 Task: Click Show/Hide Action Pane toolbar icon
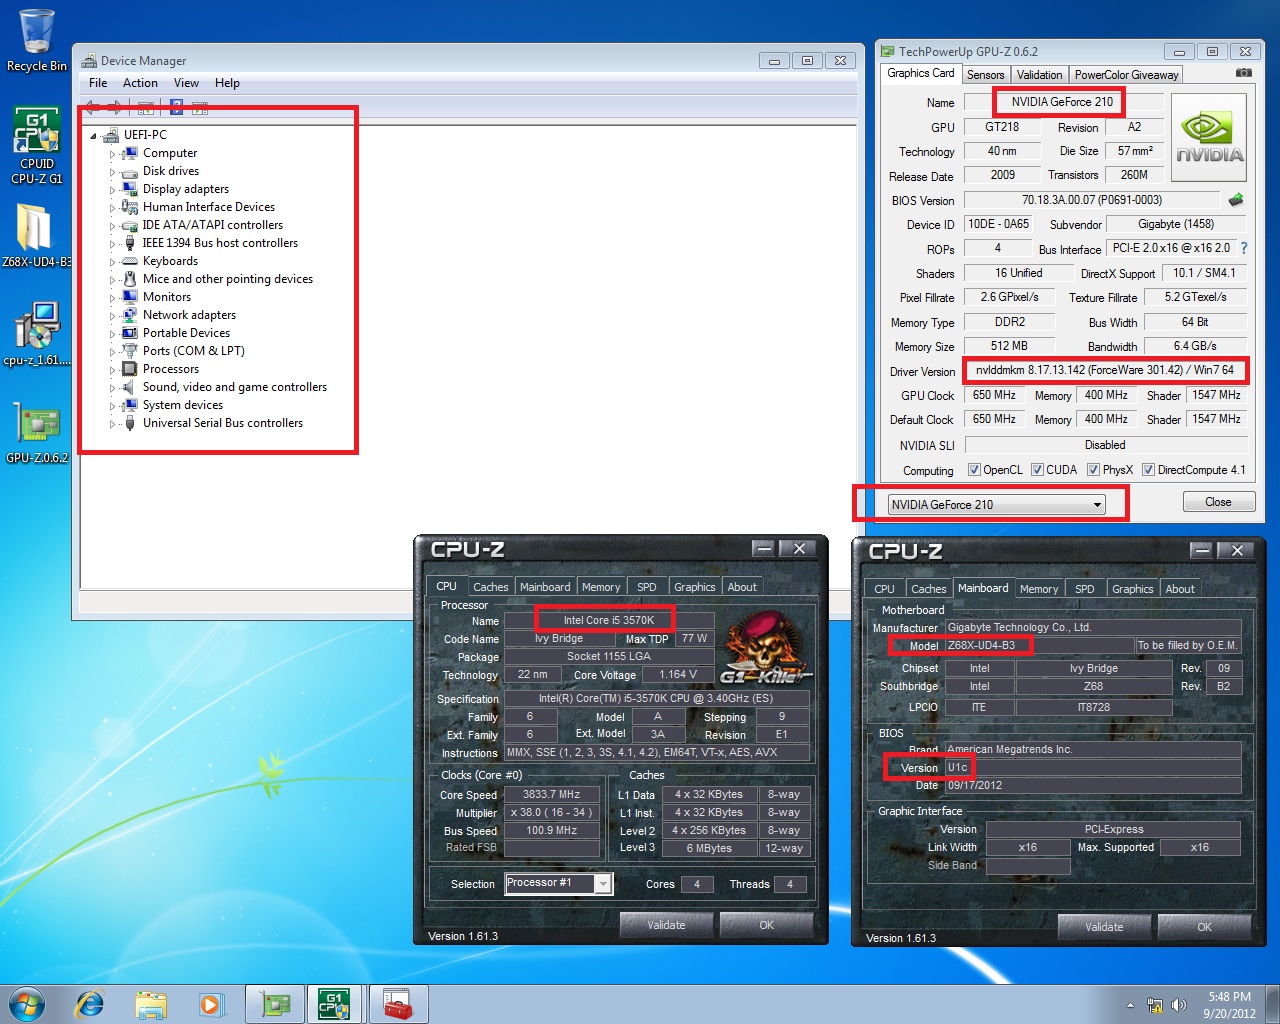(x=200, y=107)
